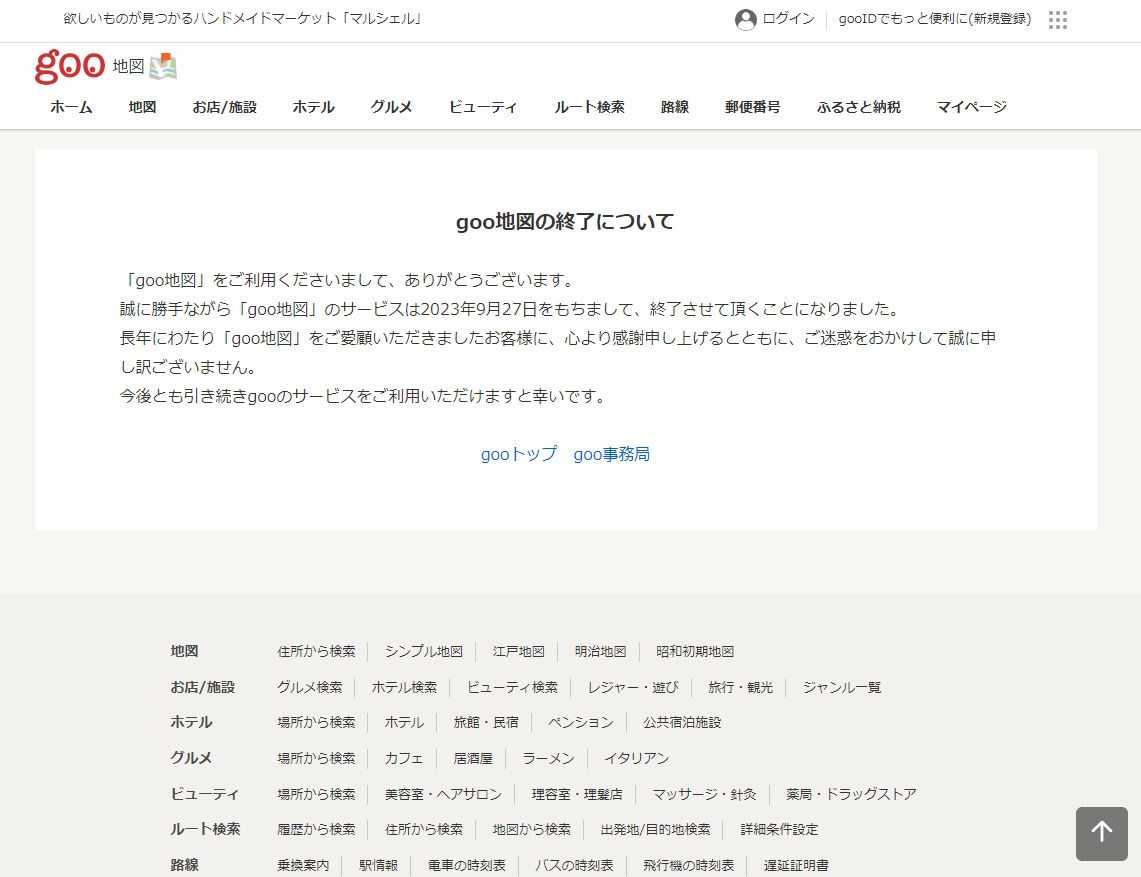Open the gooトップ link

point(518,453)
